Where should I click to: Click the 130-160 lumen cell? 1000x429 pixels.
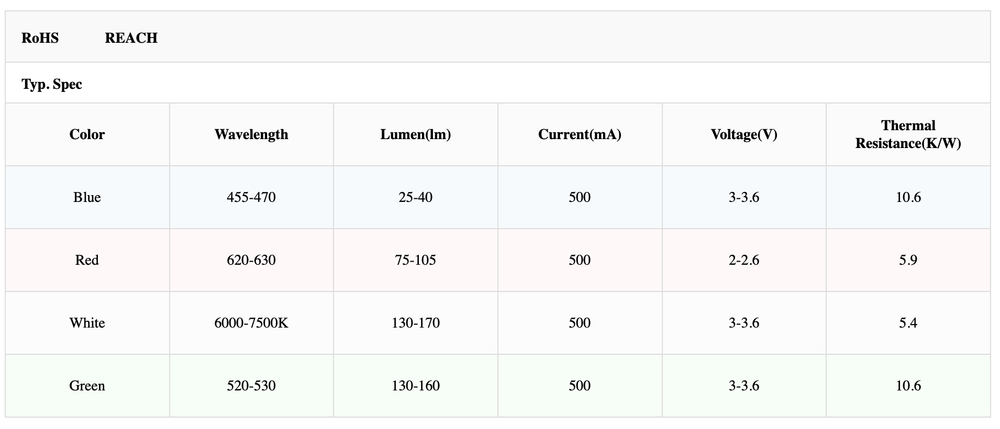(x=416, y=386)
